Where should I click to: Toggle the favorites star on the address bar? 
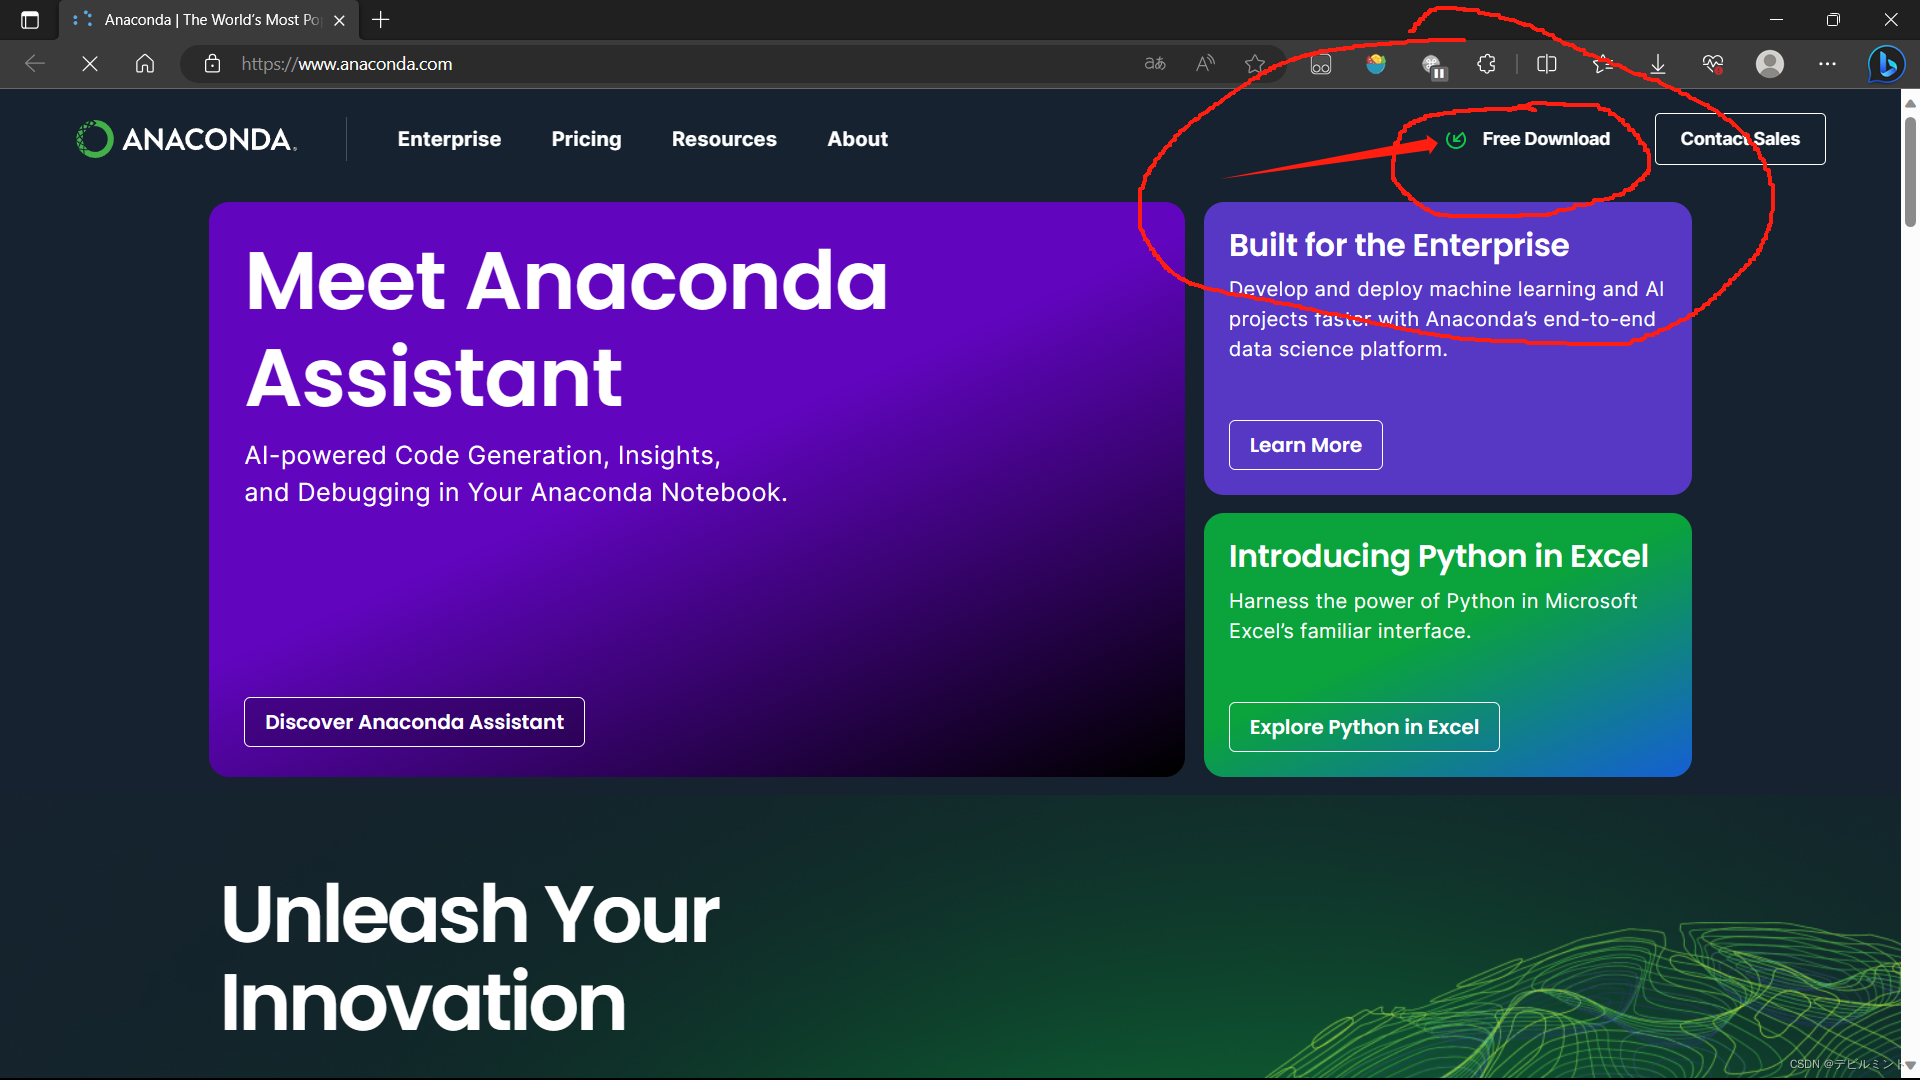click(1254, 63)
